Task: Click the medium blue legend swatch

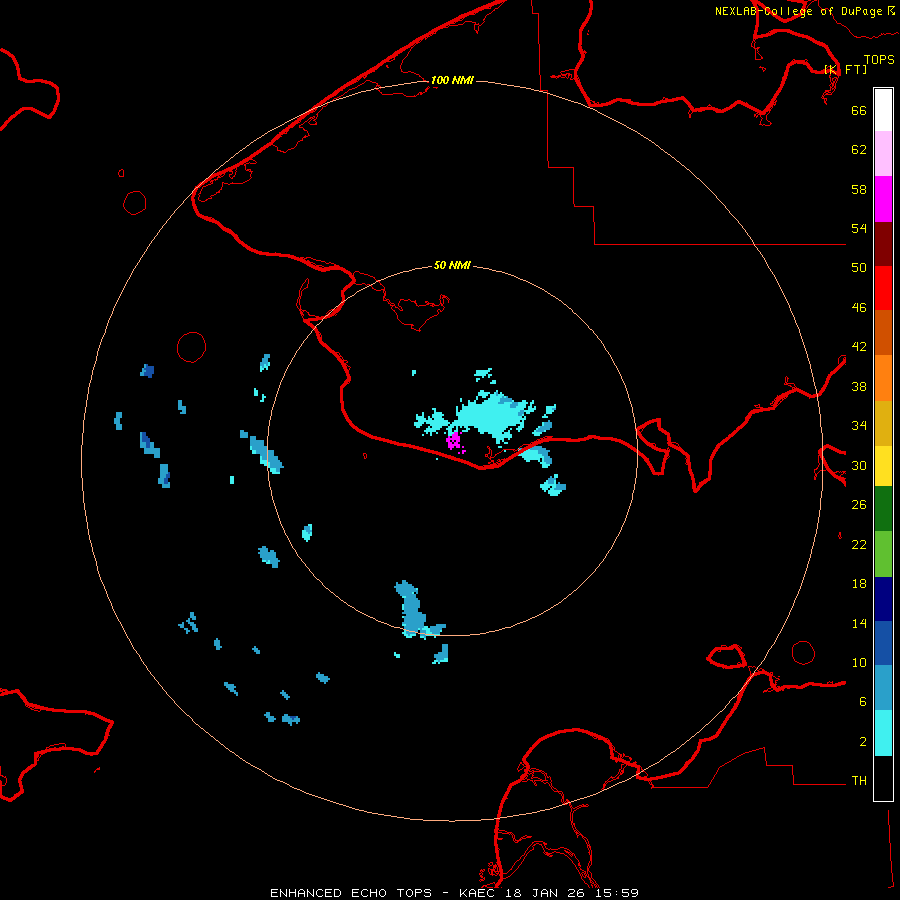Action: click(883, 643)
